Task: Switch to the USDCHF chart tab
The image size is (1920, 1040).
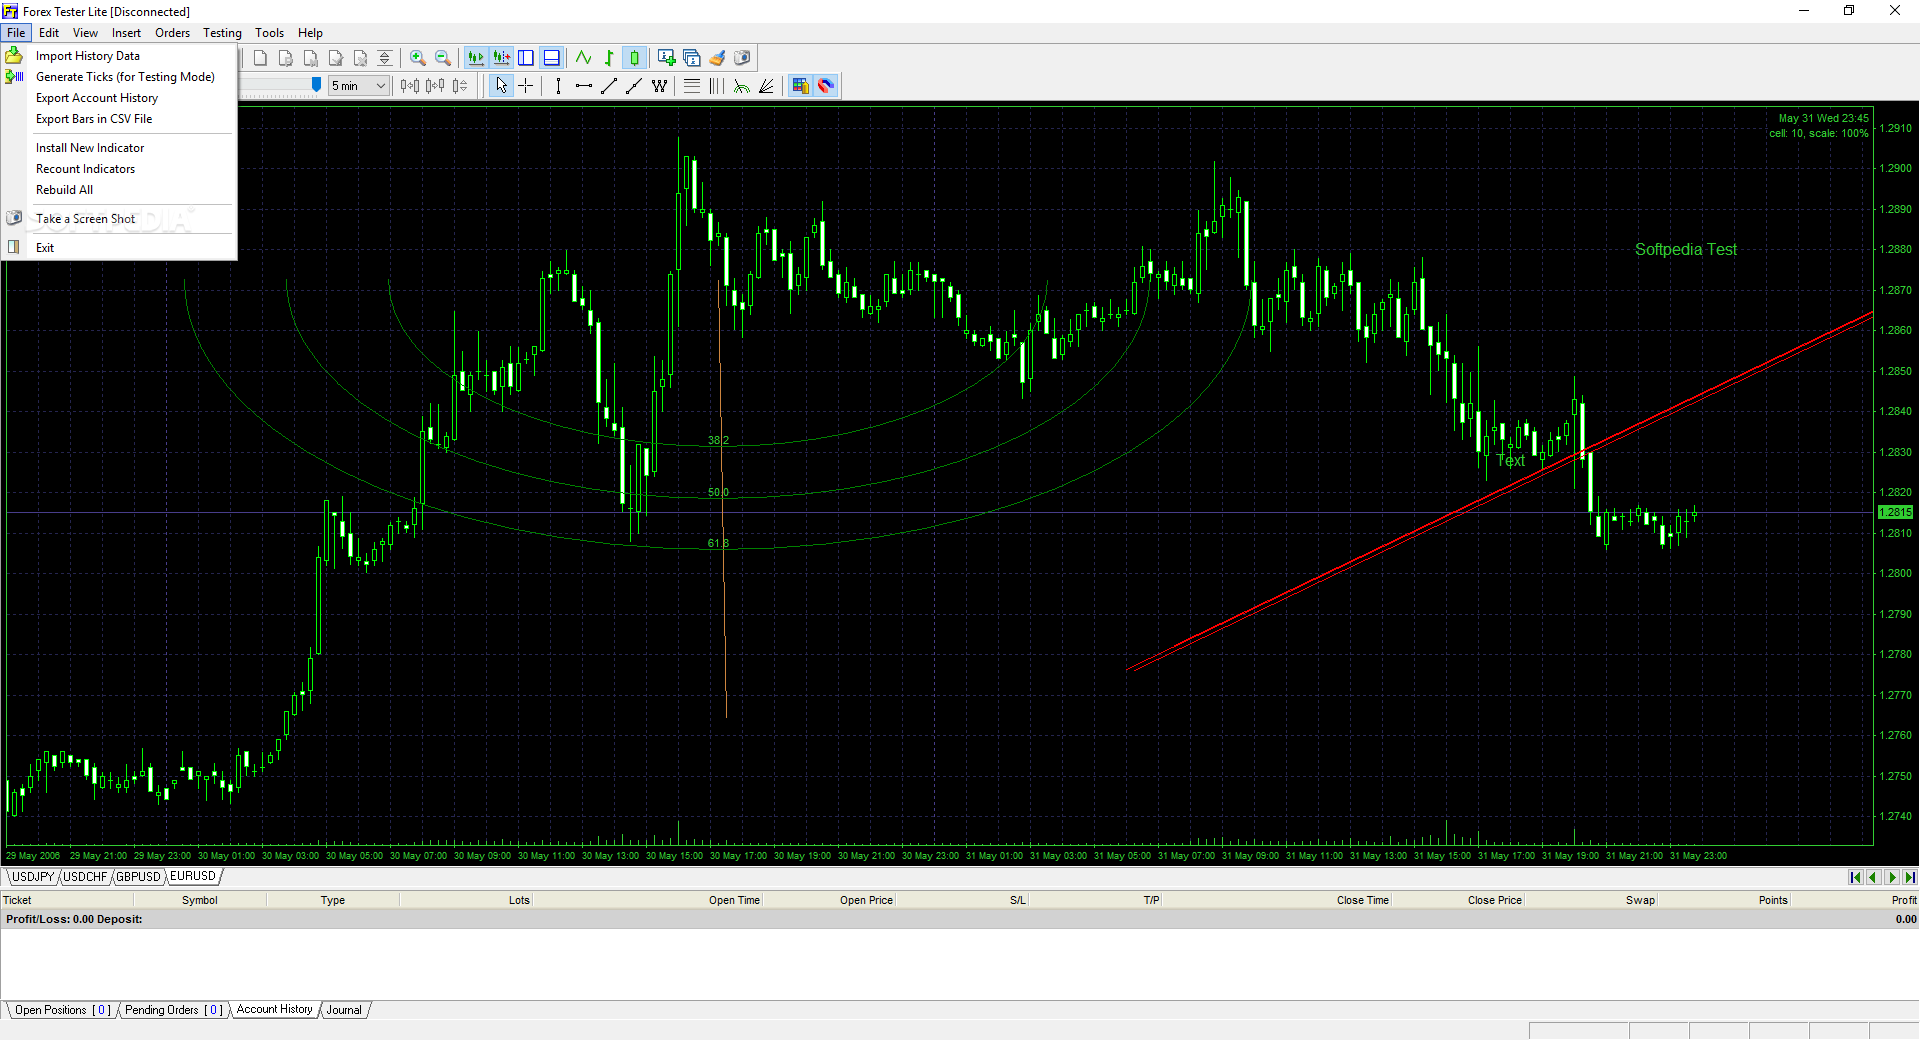Action: pos(85,877)
